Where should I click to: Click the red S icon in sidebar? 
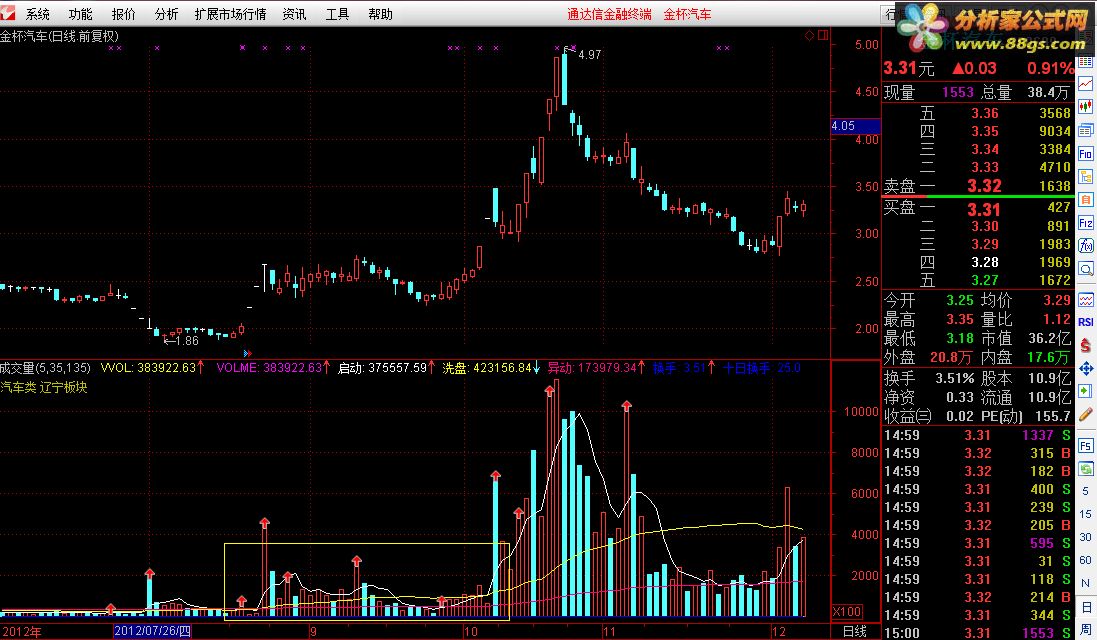click(1086, 345)
